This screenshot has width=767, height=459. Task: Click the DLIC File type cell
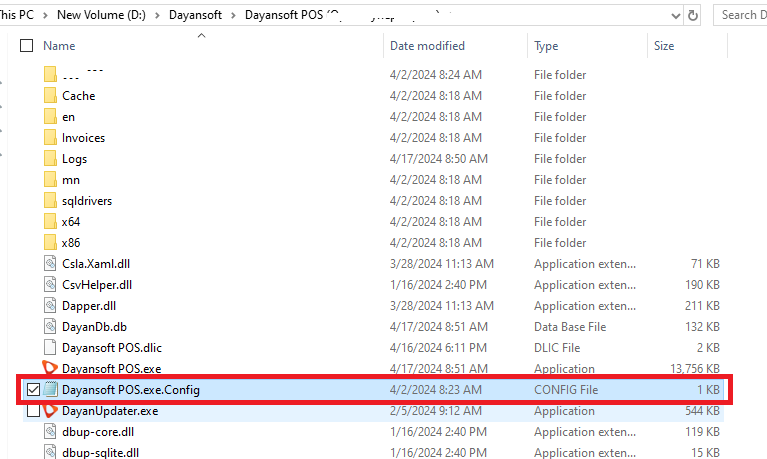click(557, 348)
